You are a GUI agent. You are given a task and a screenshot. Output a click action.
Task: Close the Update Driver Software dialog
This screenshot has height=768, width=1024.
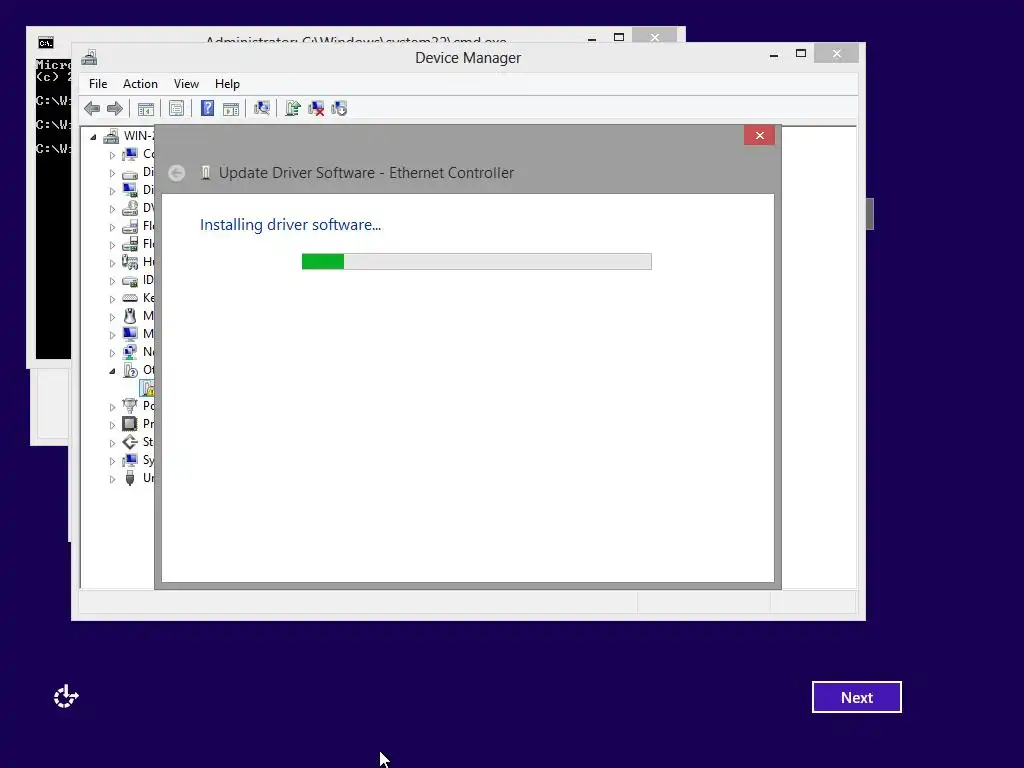pos(760,135)
